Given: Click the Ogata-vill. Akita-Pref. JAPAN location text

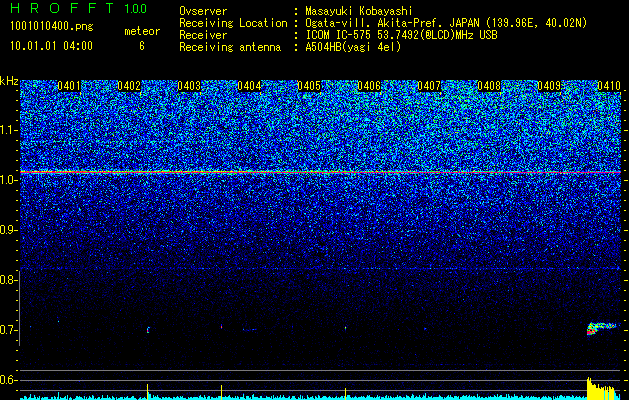Looking at the screenshot, I should [446, 23].
